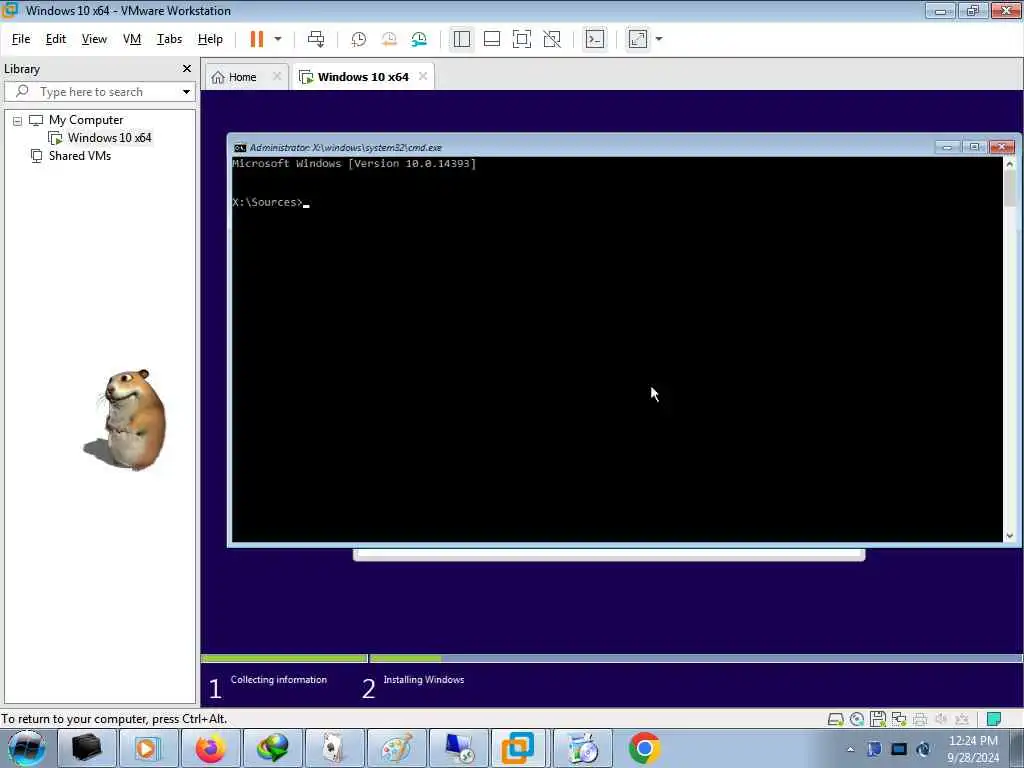Viewport: 1024px width, 768px height.
Task: Click the cmd window vertical scrollbar thumb
Action: (1010, 188)
